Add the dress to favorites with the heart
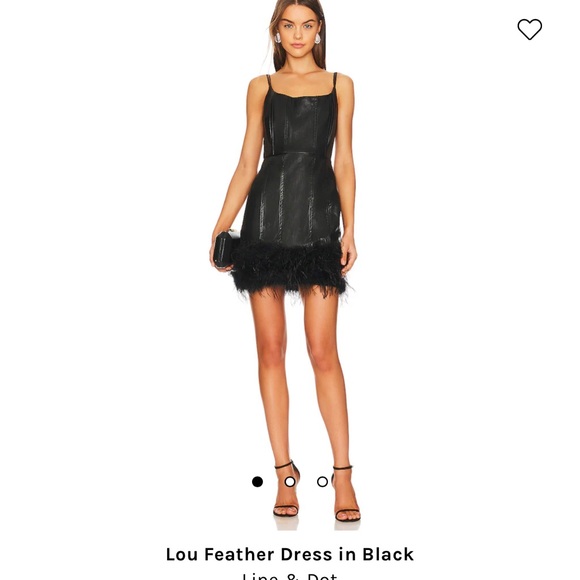The height and width of the screenshot is (580, 580). point(529,29)
